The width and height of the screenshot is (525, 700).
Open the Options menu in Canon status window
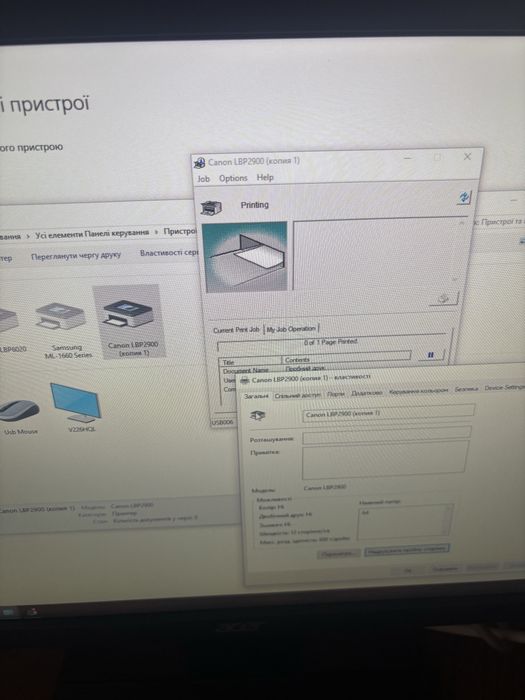pos(233,178)
